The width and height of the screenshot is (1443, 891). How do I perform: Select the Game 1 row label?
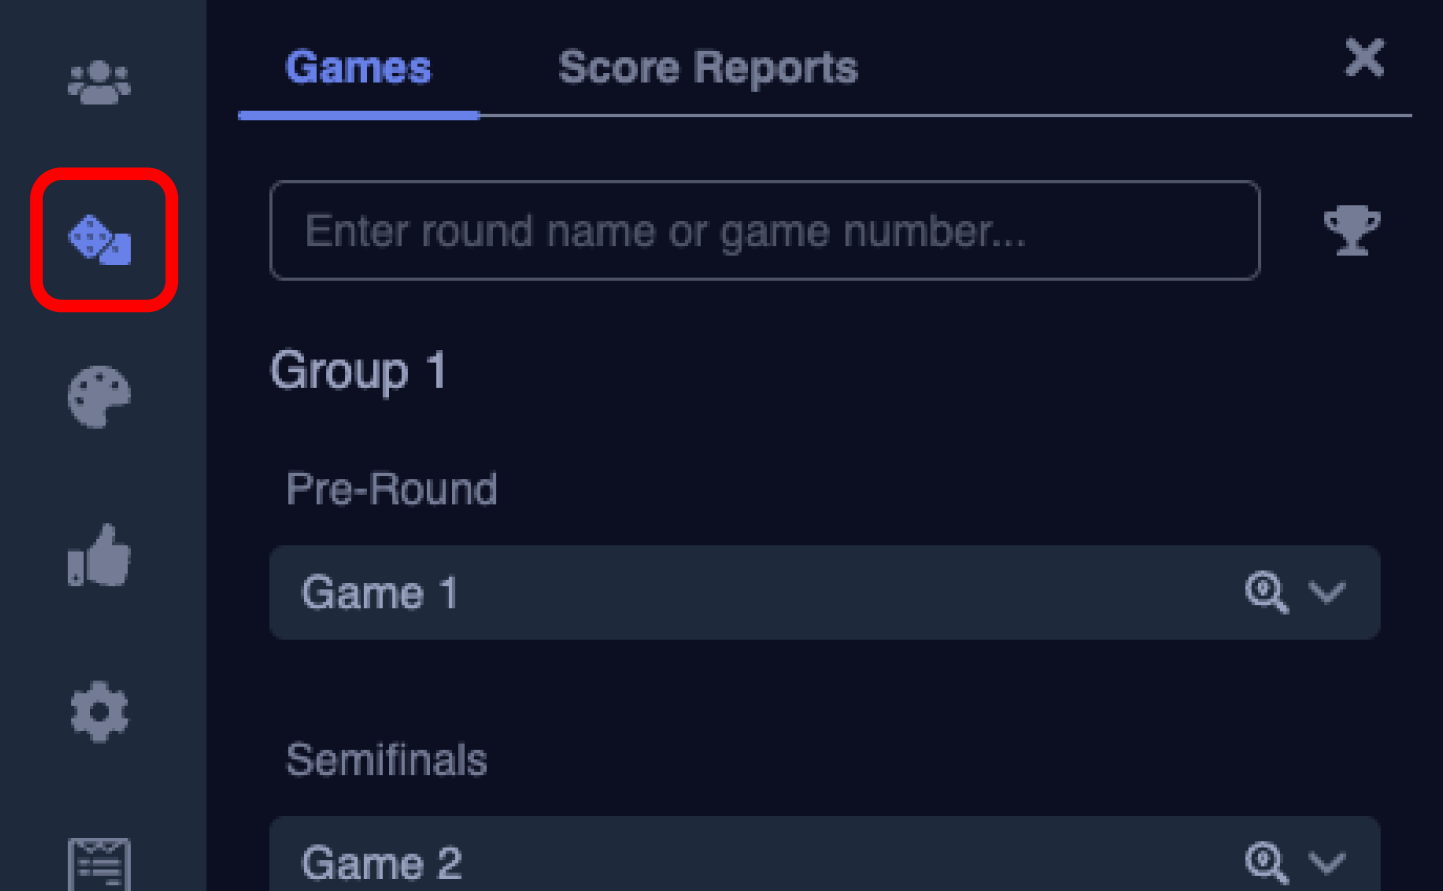(380, 593)
